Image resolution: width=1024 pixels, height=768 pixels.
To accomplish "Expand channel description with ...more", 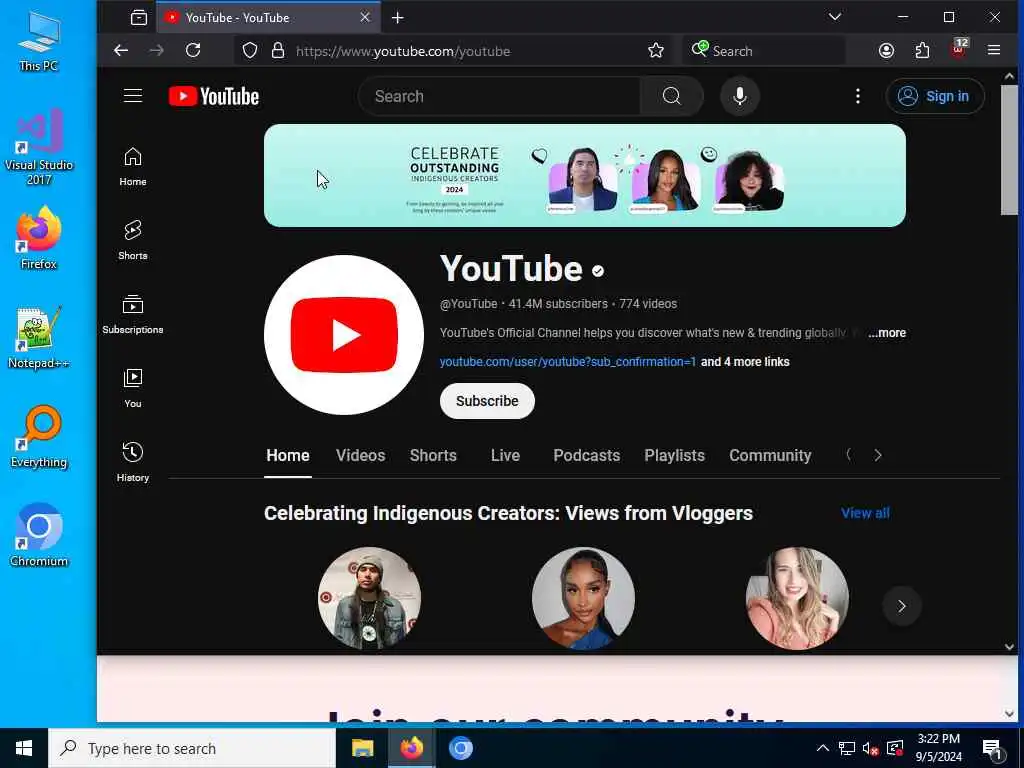I will tap(887, 333).
